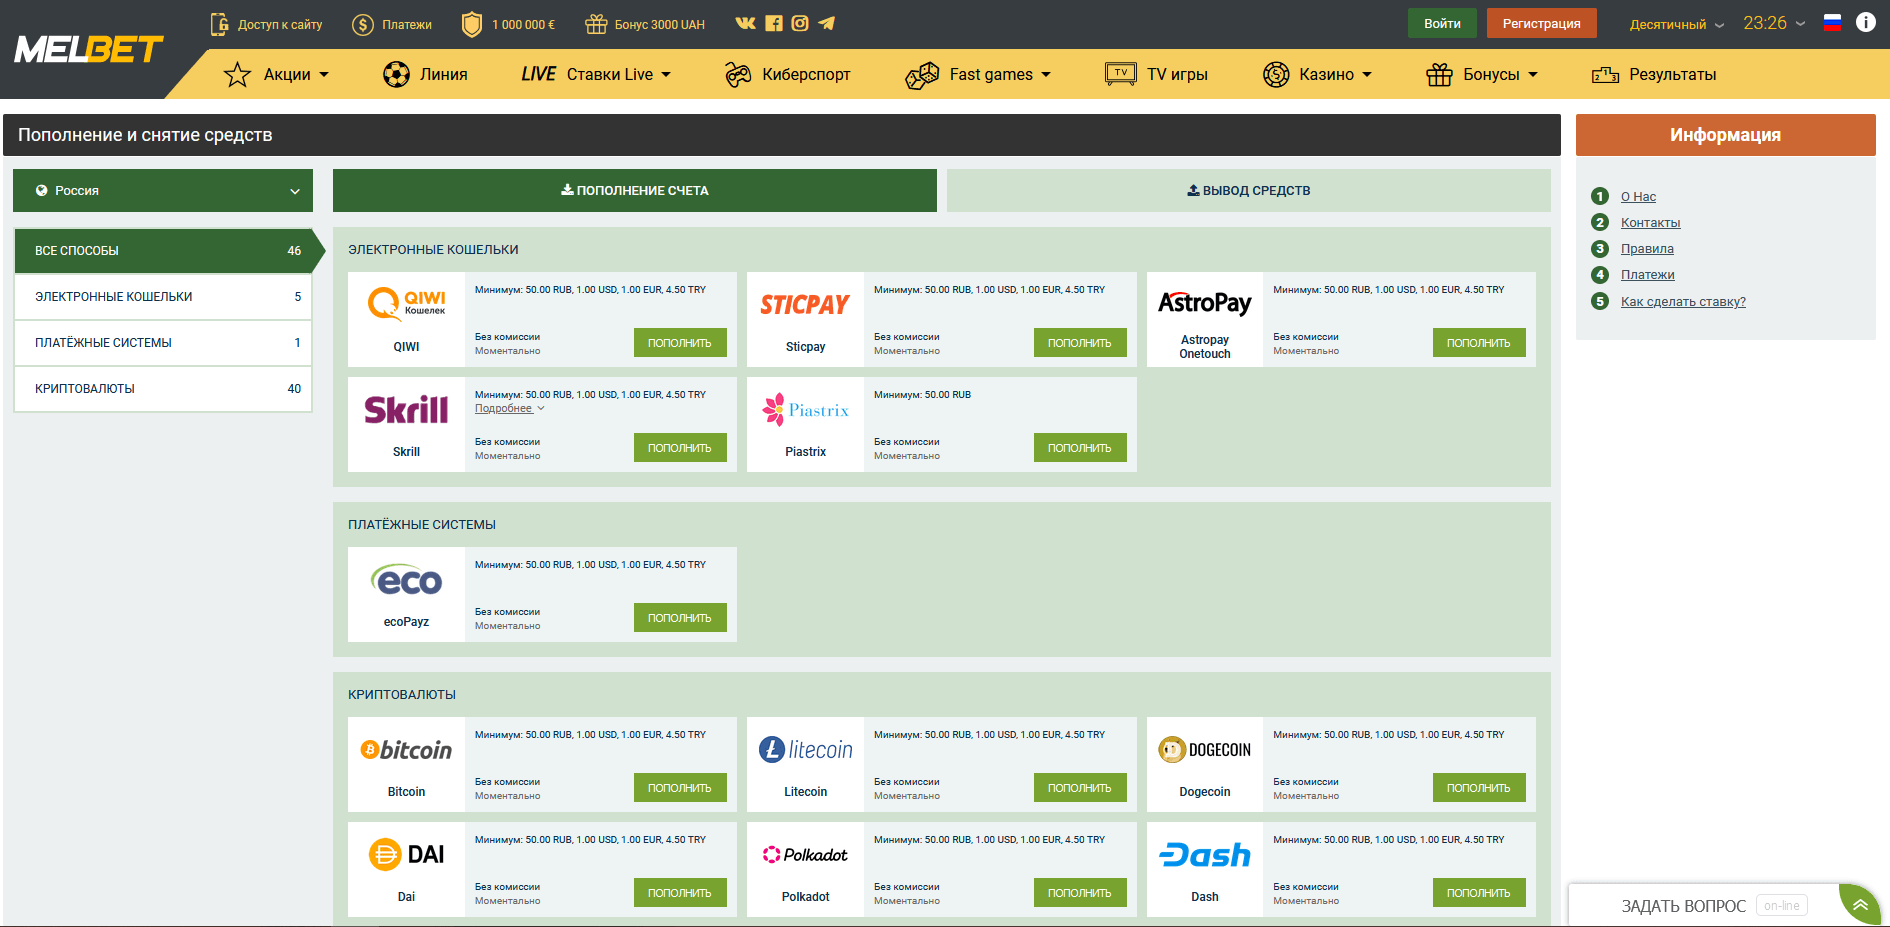Click the DAI logo
The width and height of the screenshot is (1890, 927).
[x=406, y=855]
